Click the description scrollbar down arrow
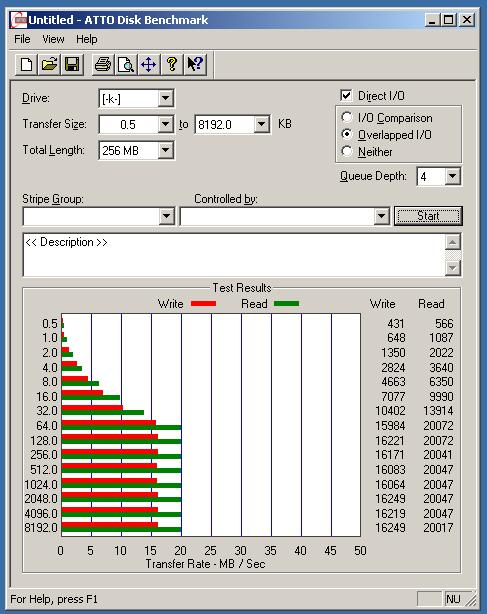The width and height of the screenshot is (487, 614). click(x=453, y=268)
